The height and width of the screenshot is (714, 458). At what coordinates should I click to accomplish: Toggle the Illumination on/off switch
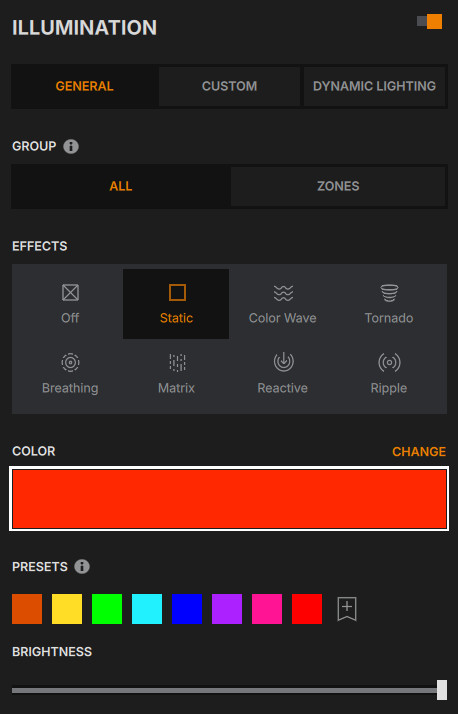click(429, 21)
